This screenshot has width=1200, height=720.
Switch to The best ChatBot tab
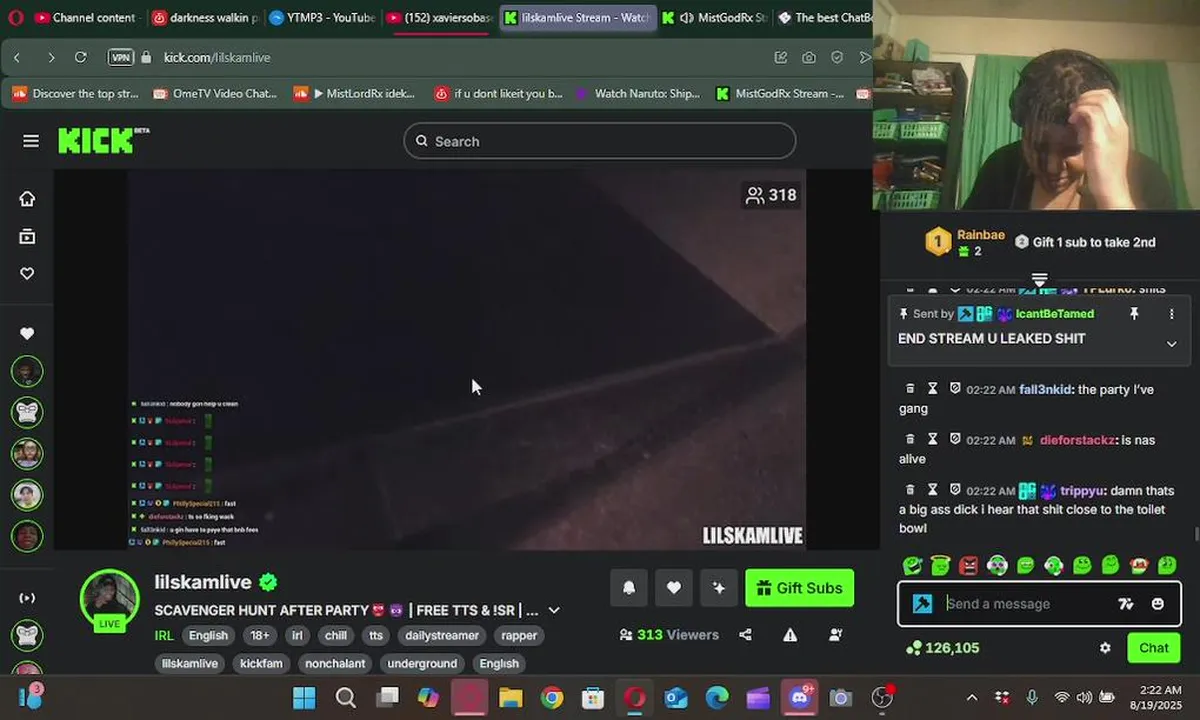[x=823, y=17]
